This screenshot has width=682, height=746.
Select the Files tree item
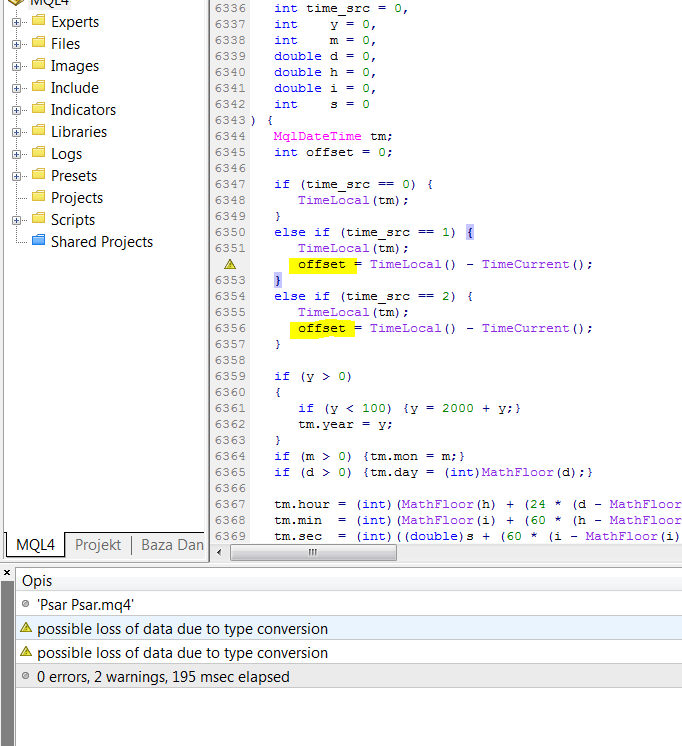point(66,44)
